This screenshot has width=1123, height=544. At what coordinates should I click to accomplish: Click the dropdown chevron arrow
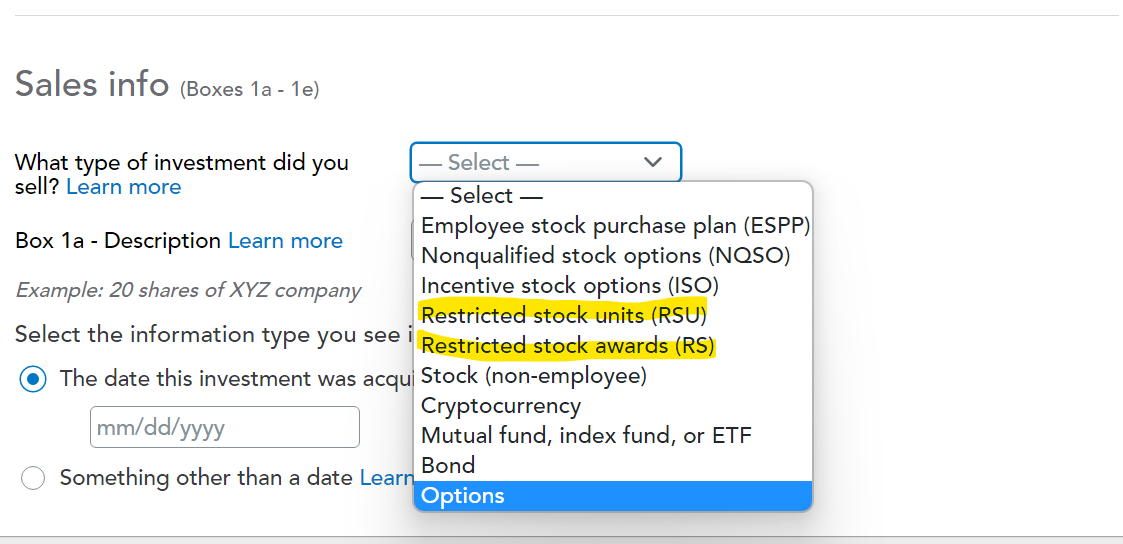(x=653, y=162)
